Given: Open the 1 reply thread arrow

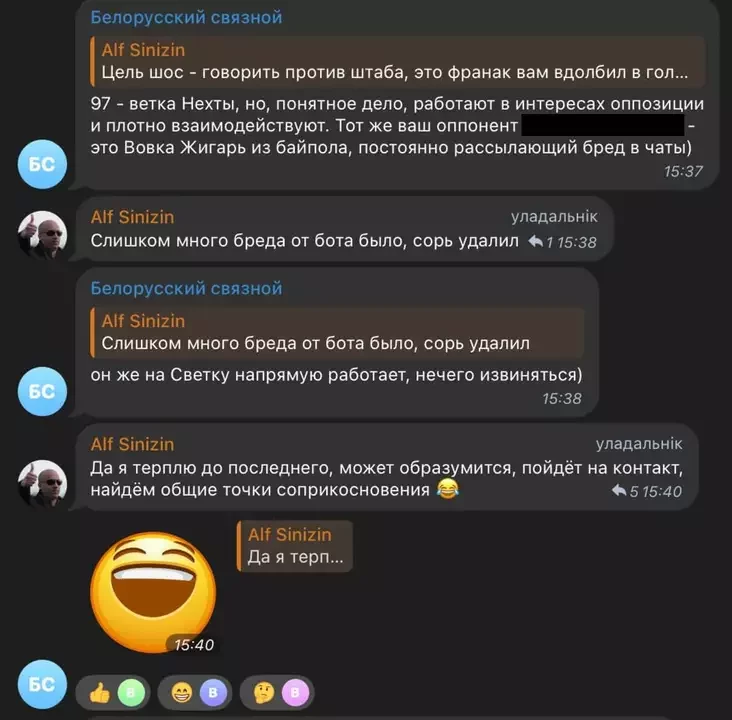Looking at the screenshot, I should tap(541, 242).
